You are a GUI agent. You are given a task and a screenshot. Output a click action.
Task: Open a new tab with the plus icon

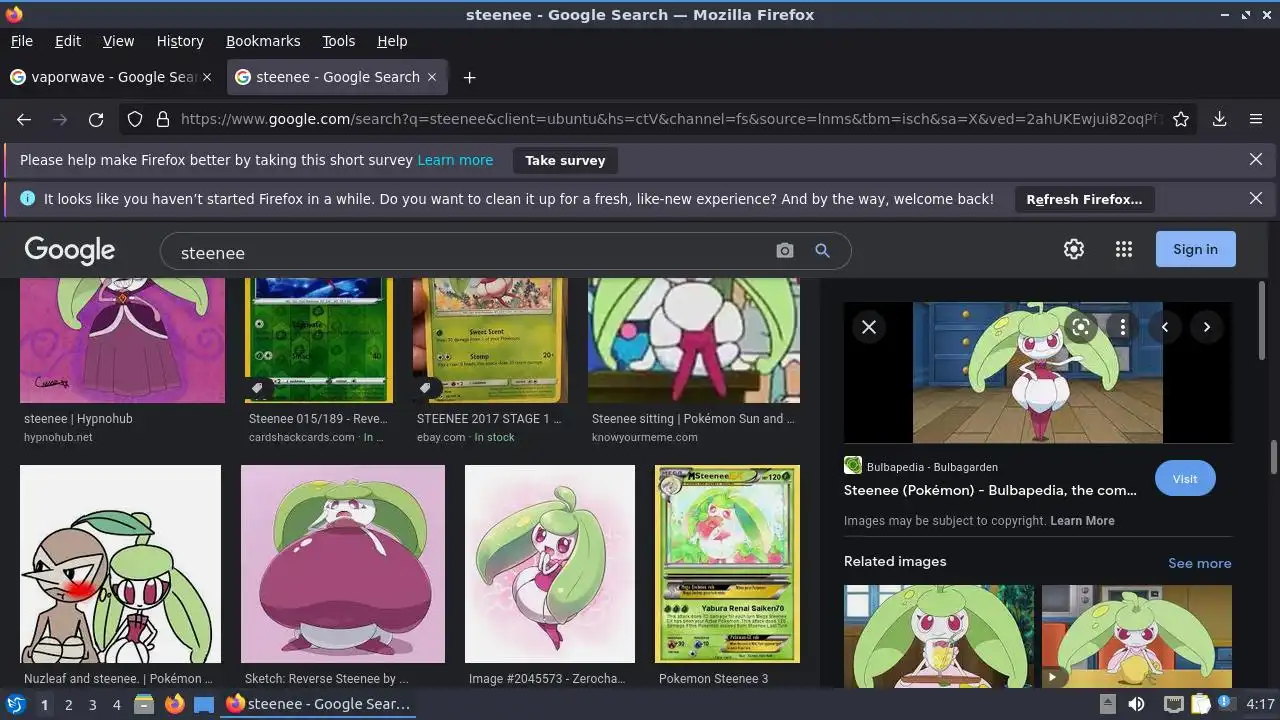coord(469,77)
